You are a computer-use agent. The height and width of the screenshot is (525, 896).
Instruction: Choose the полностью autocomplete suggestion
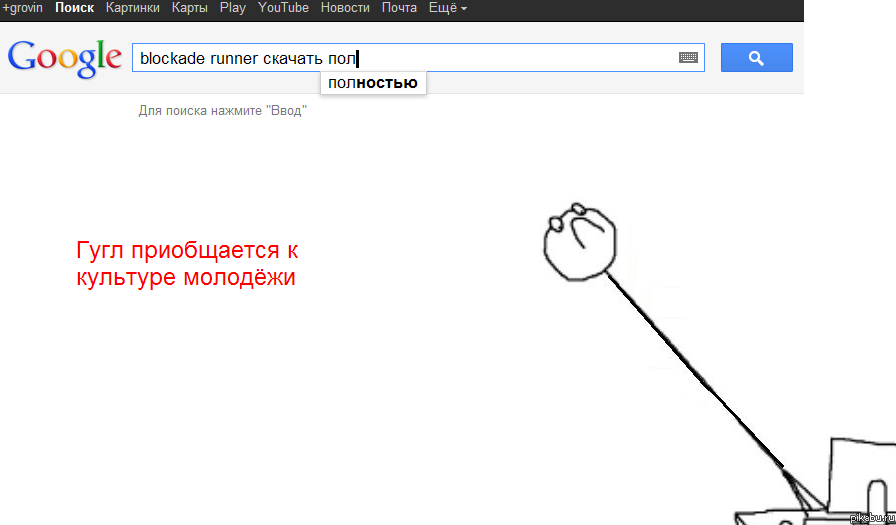tap(373, 83)
